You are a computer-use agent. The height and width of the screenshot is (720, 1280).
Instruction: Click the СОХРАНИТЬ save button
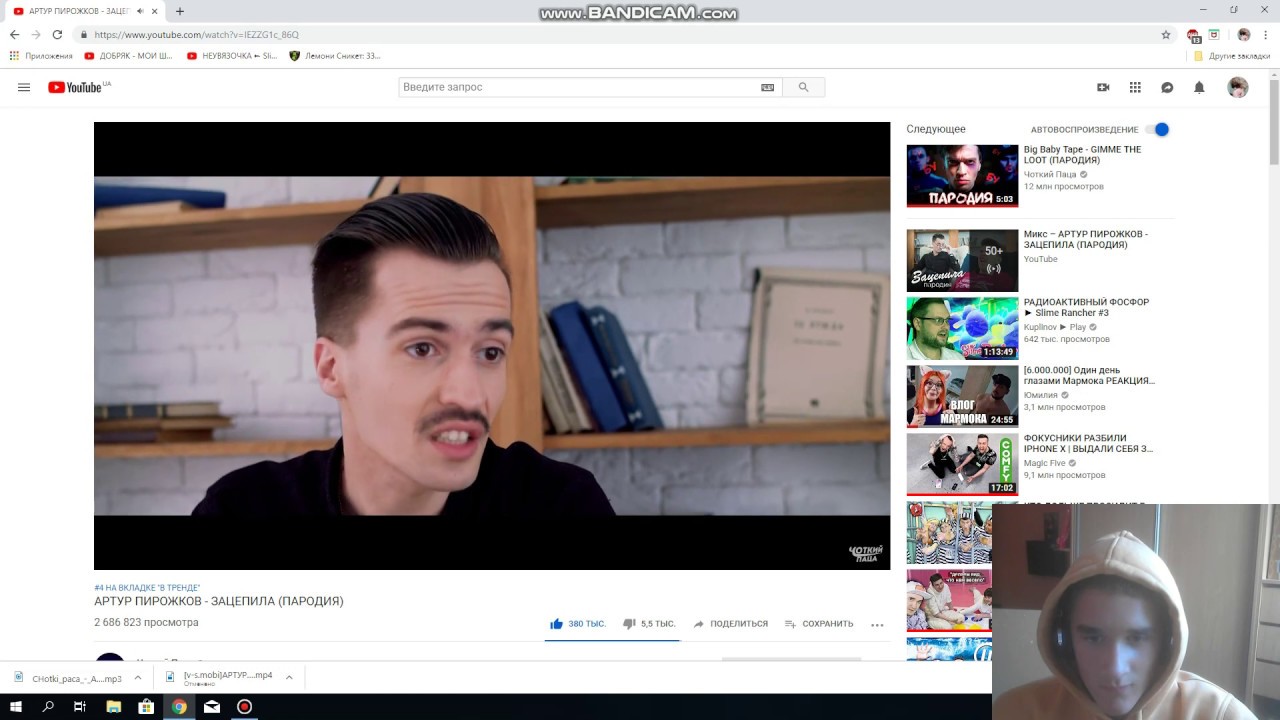[x=818, y=624]
